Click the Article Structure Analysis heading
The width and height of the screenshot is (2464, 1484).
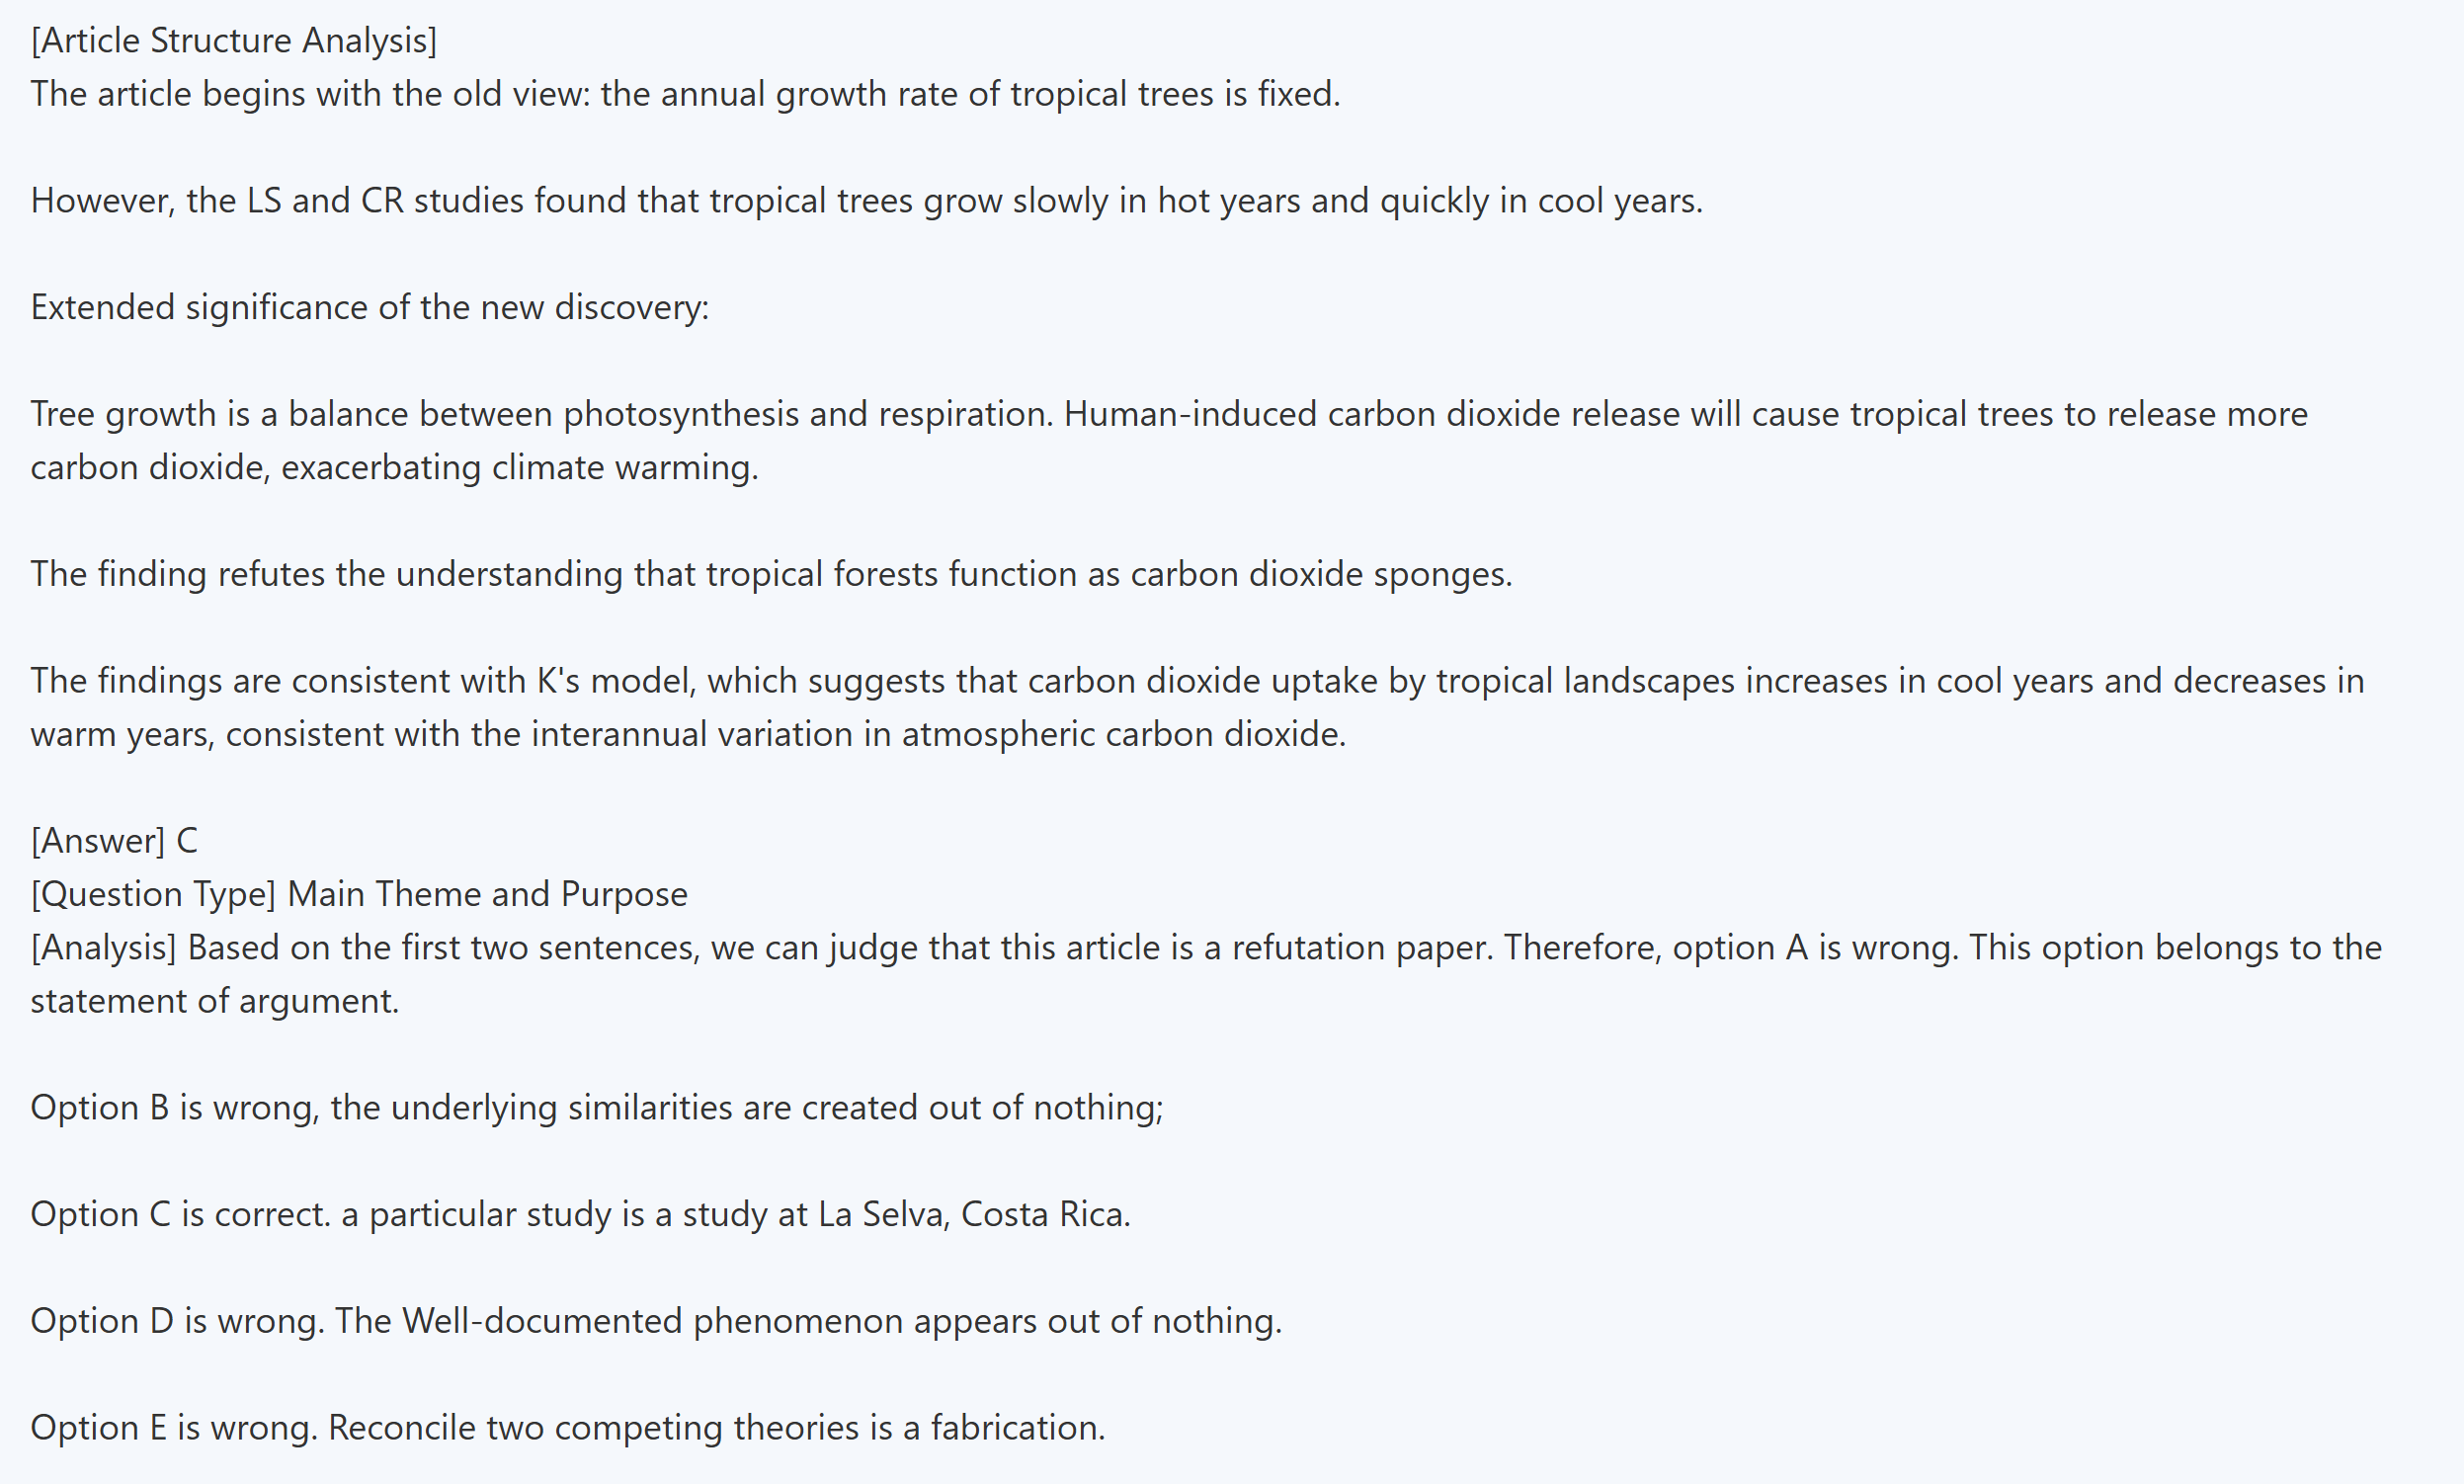pos(233,41)
